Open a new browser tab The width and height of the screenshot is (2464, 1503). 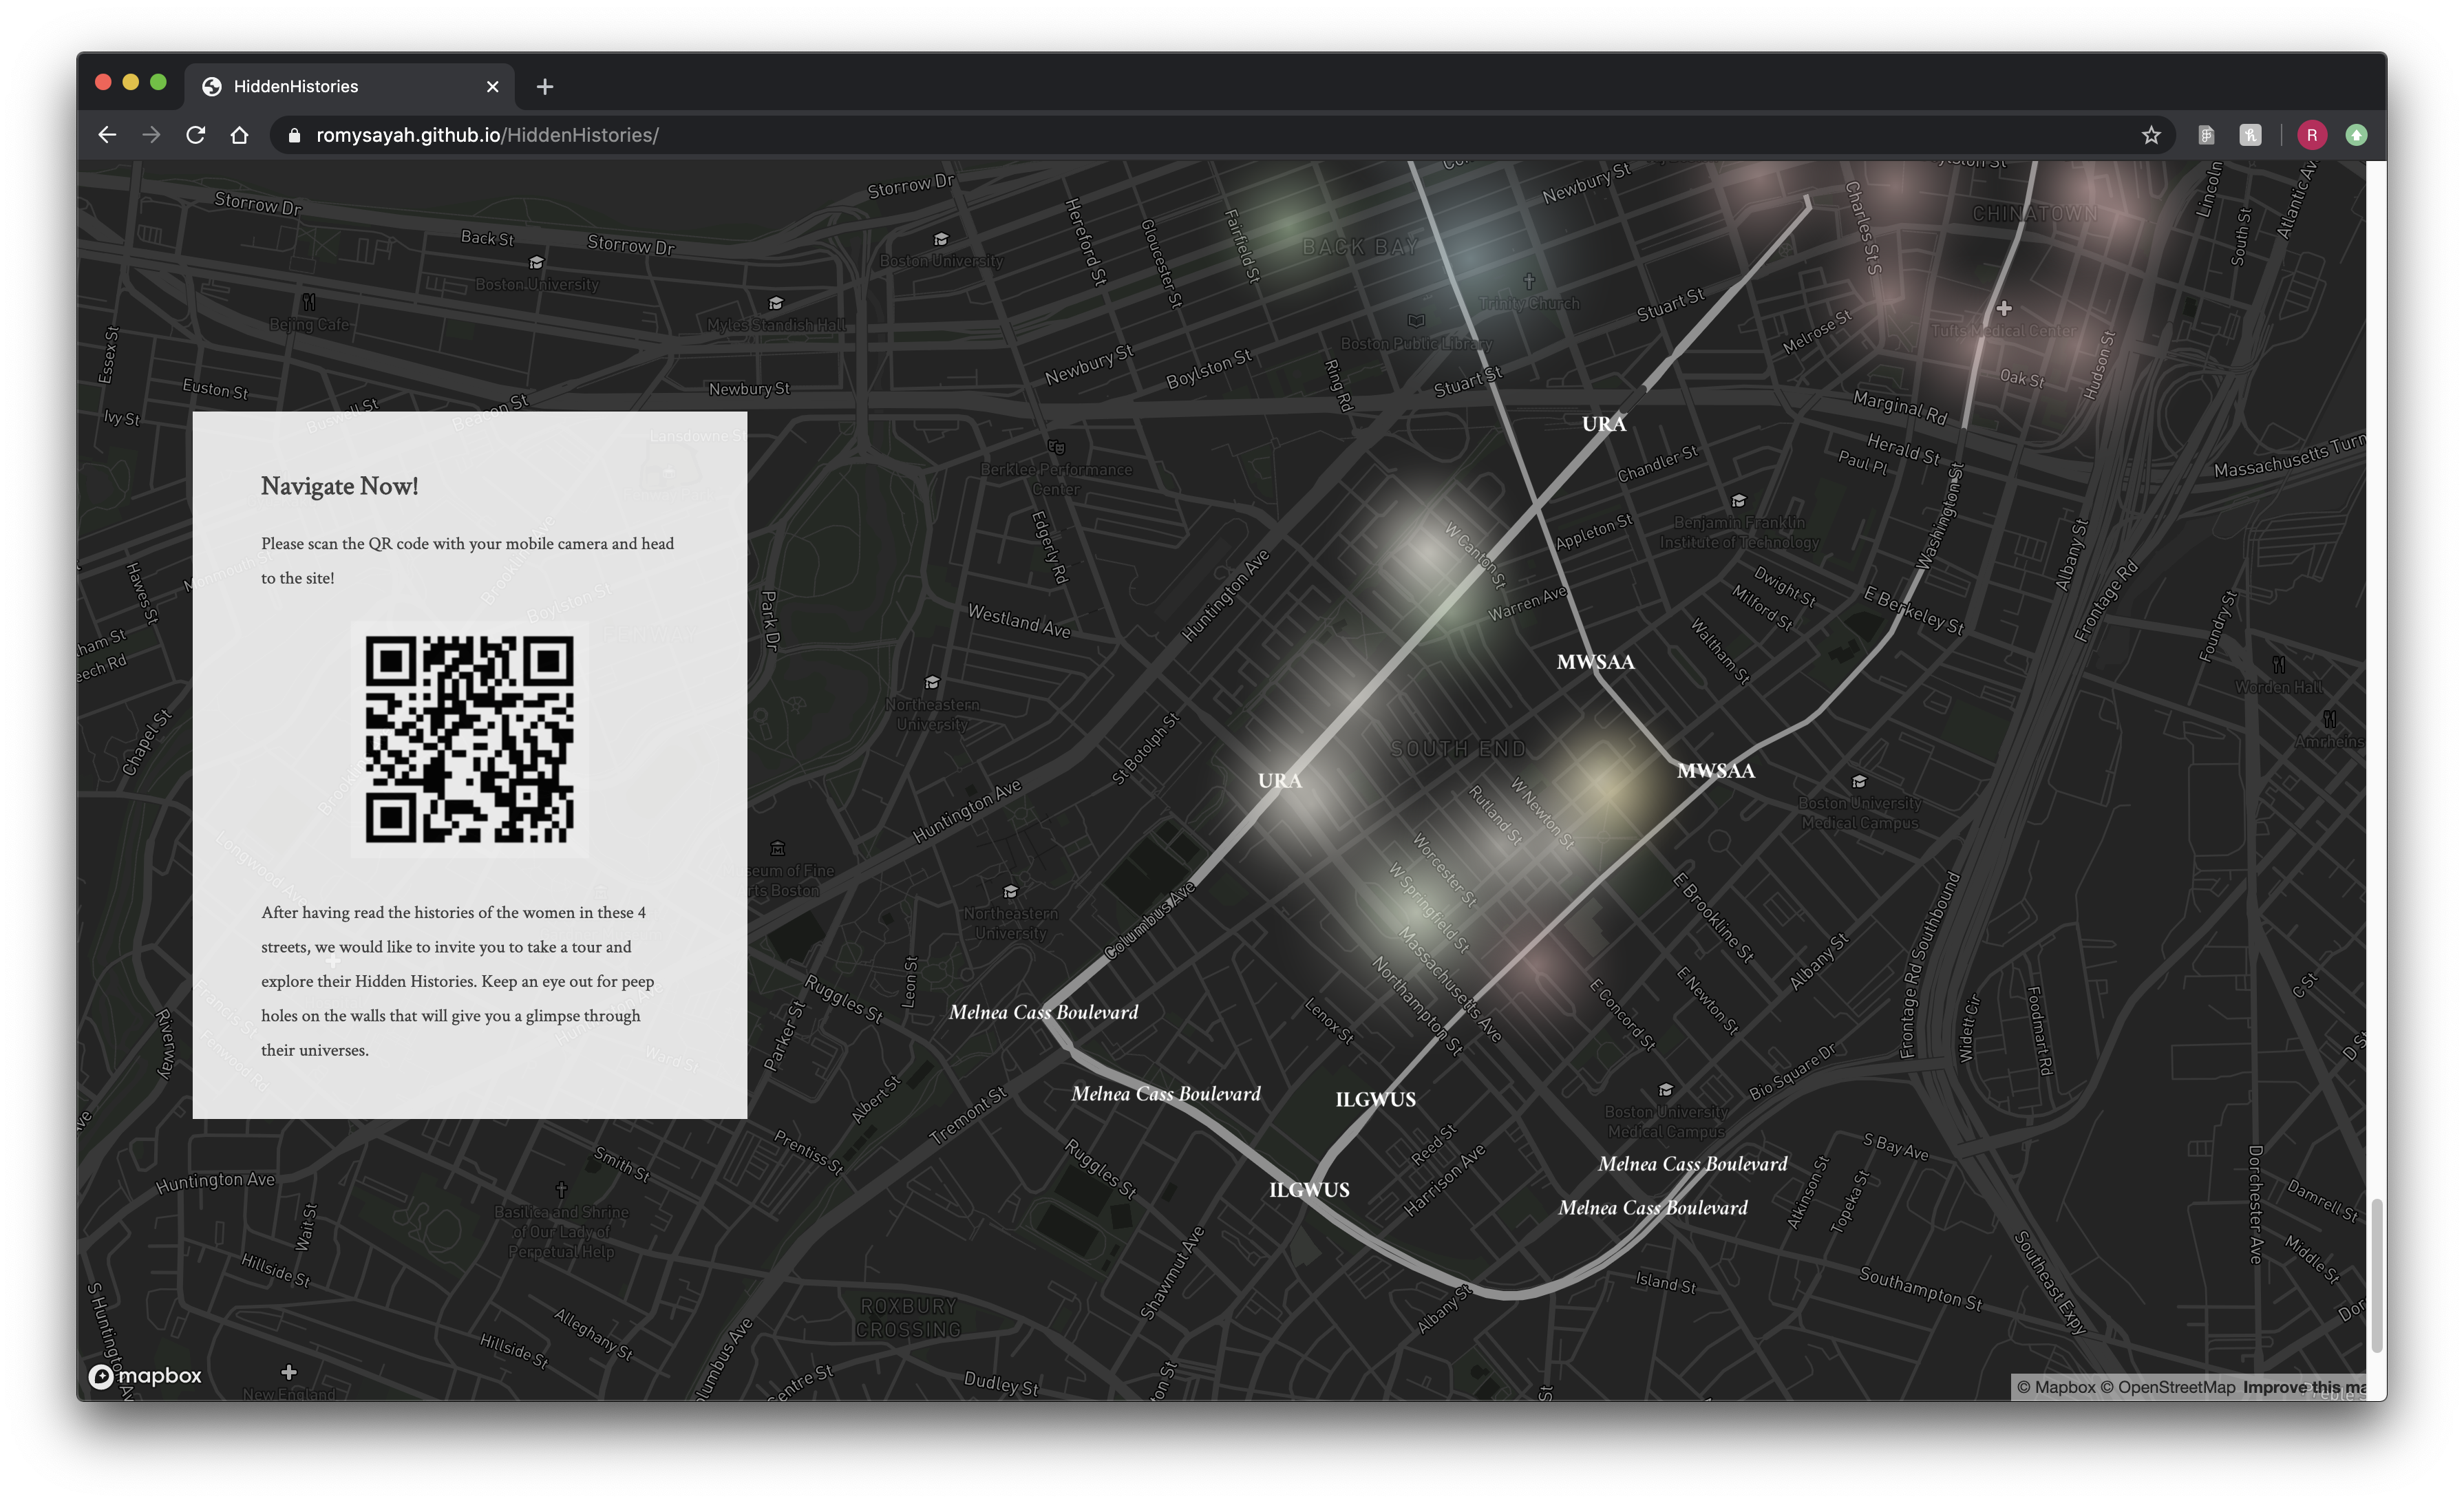pos(544,87)
